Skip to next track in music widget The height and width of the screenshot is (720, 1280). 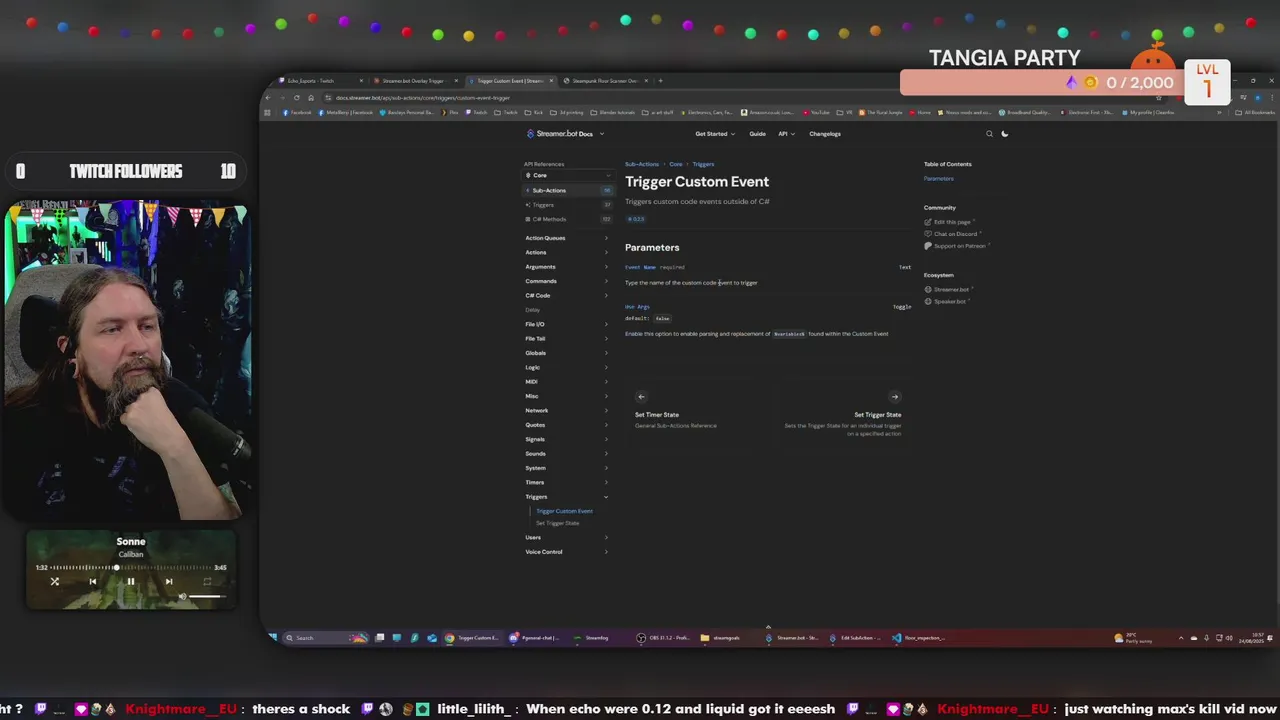pyautogui.click(x=168, y=581)
